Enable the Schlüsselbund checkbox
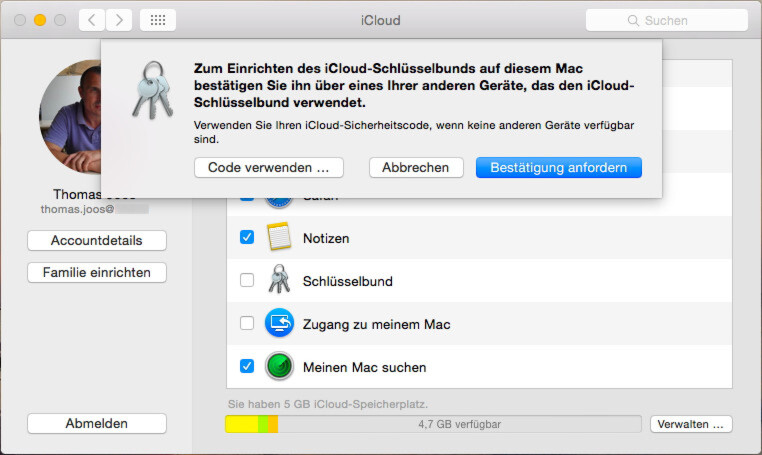762x455 pixels. [247, 280]
